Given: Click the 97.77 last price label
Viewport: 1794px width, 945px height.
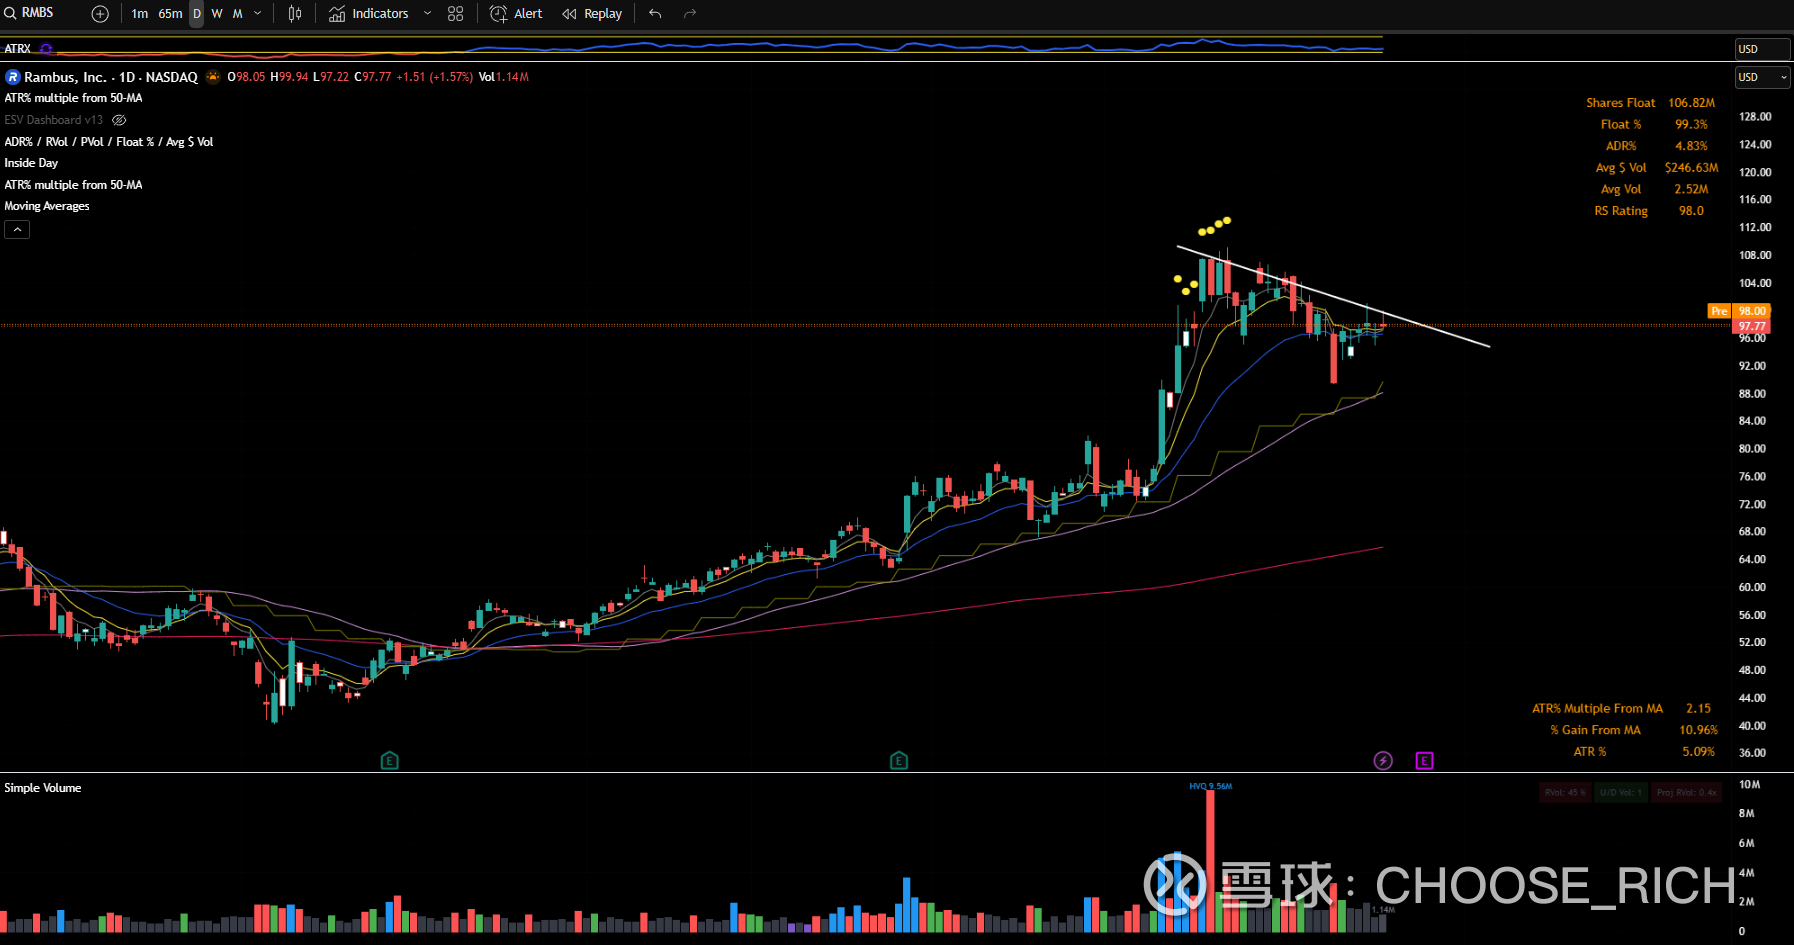Looking at the screenshot, I should click(1752, 327).
